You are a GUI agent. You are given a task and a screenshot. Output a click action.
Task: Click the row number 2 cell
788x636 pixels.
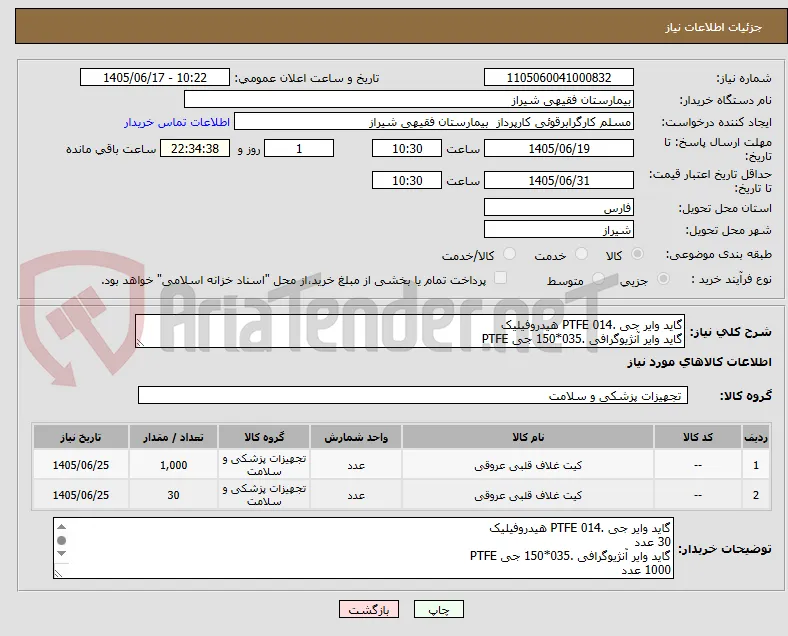[756, 495]
